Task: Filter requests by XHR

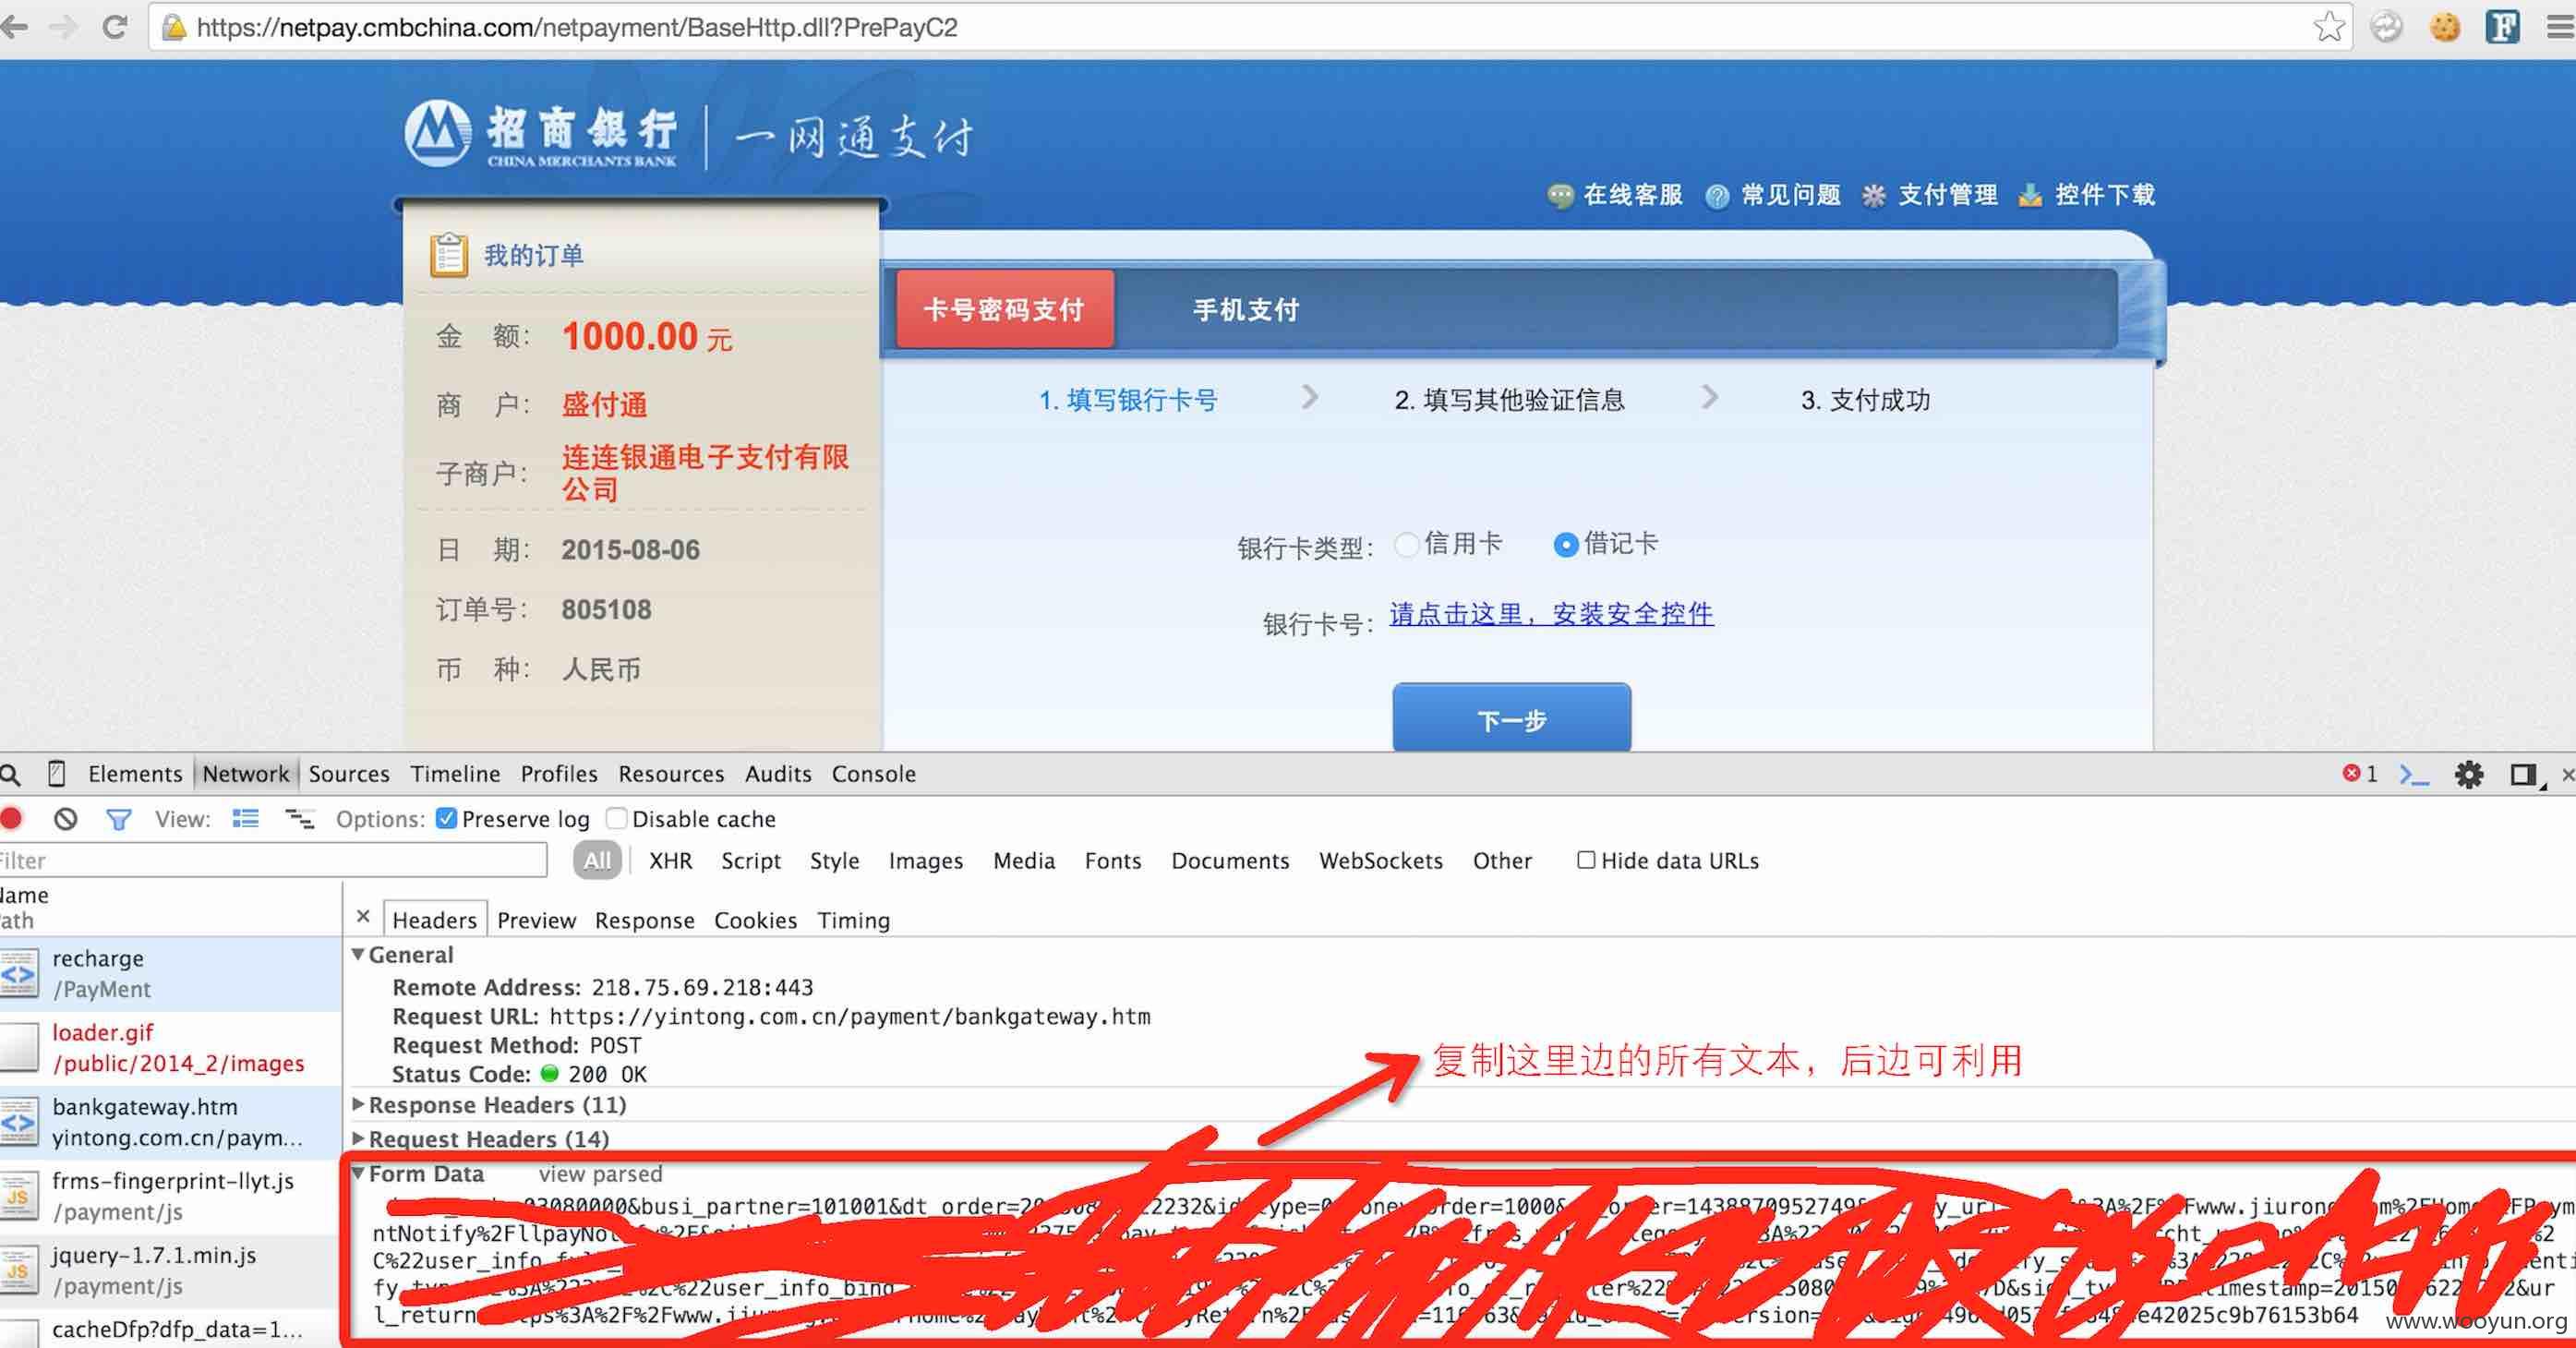Action: click(670, 861)
